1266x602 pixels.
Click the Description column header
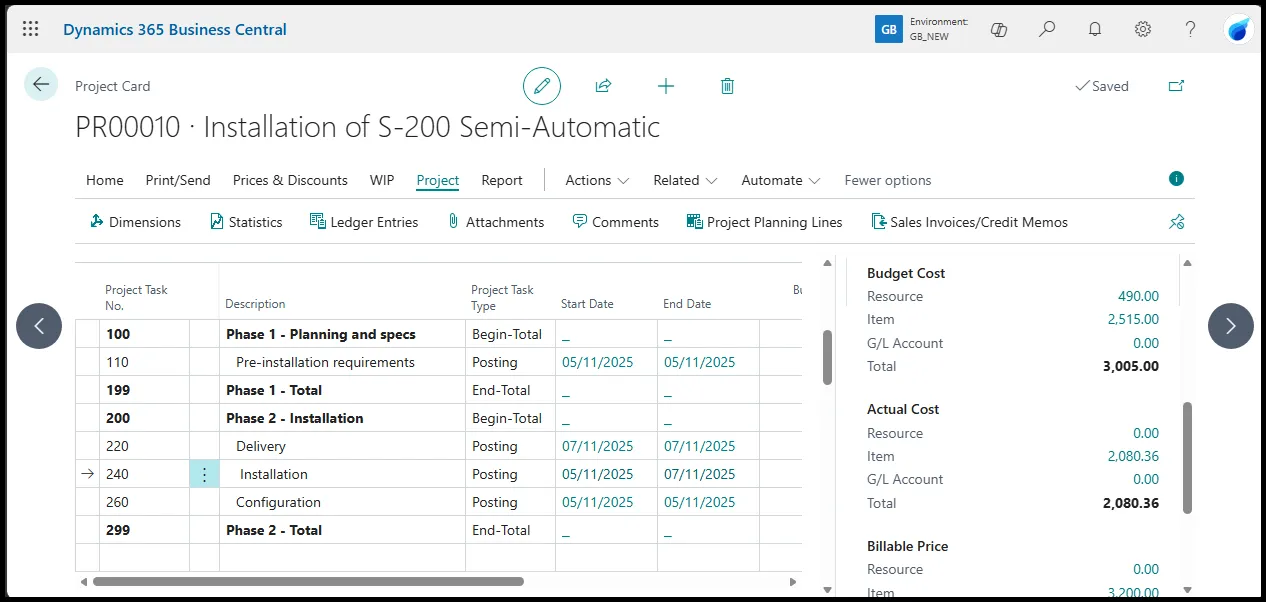pos(255,304)
